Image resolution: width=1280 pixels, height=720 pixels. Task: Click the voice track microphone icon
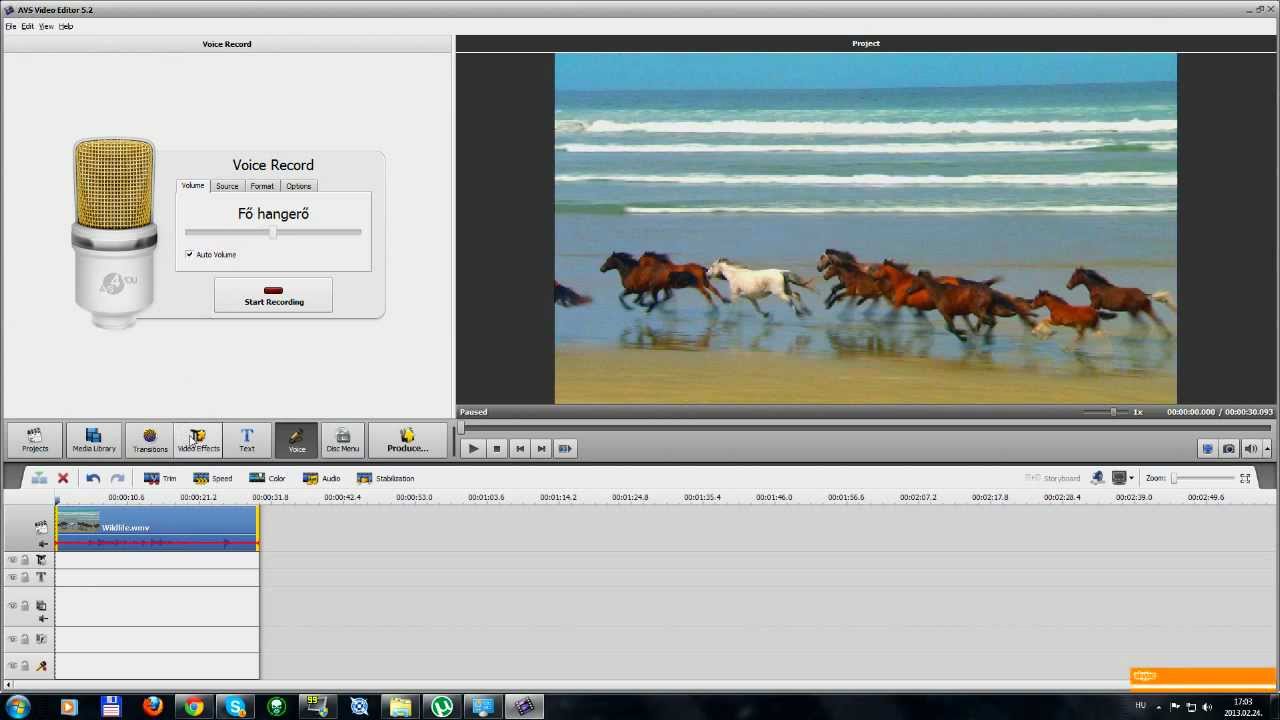click(x=41, y=666)
